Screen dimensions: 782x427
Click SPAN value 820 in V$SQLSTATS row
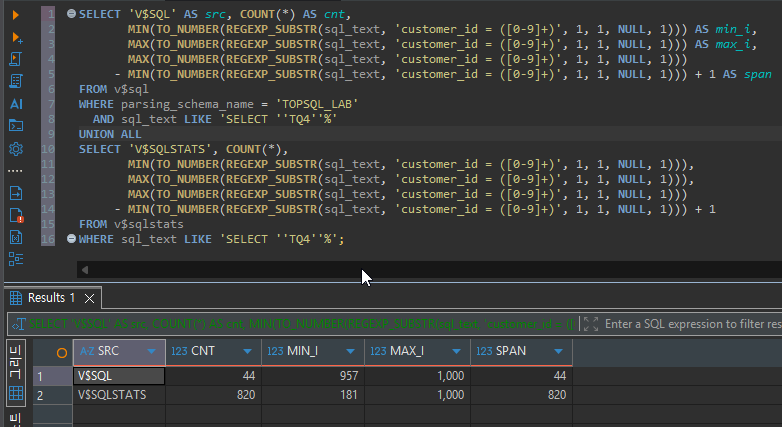click(521, 395)
